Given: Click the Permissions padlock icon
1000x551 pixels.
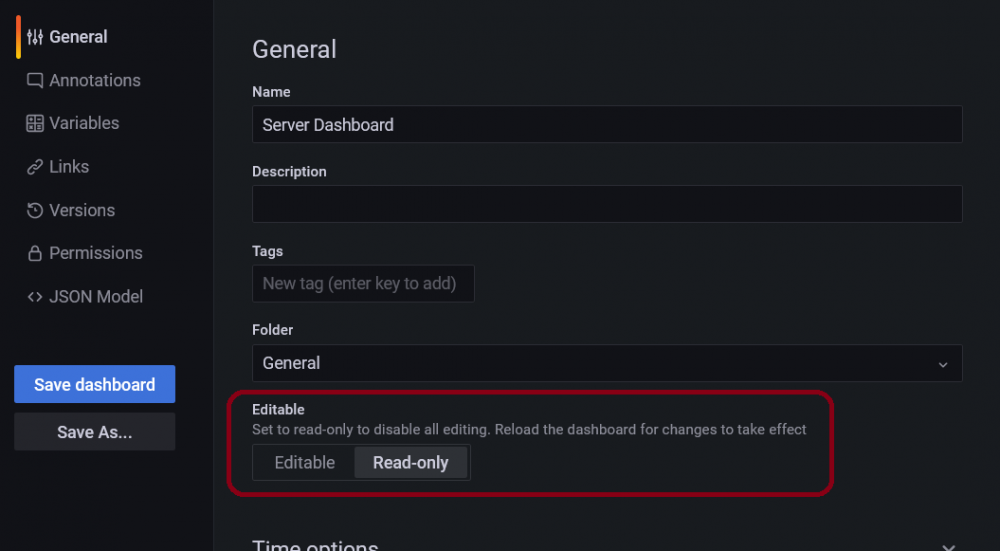Looking at the screenshot, I should pyautogui.click(x=35, y=253).
